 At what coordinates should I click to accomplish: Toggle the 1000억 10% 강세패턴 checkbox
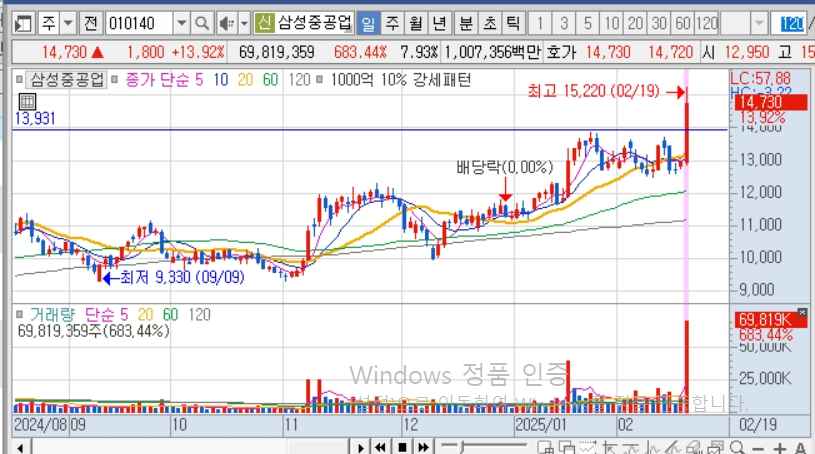tap(320, 80)
